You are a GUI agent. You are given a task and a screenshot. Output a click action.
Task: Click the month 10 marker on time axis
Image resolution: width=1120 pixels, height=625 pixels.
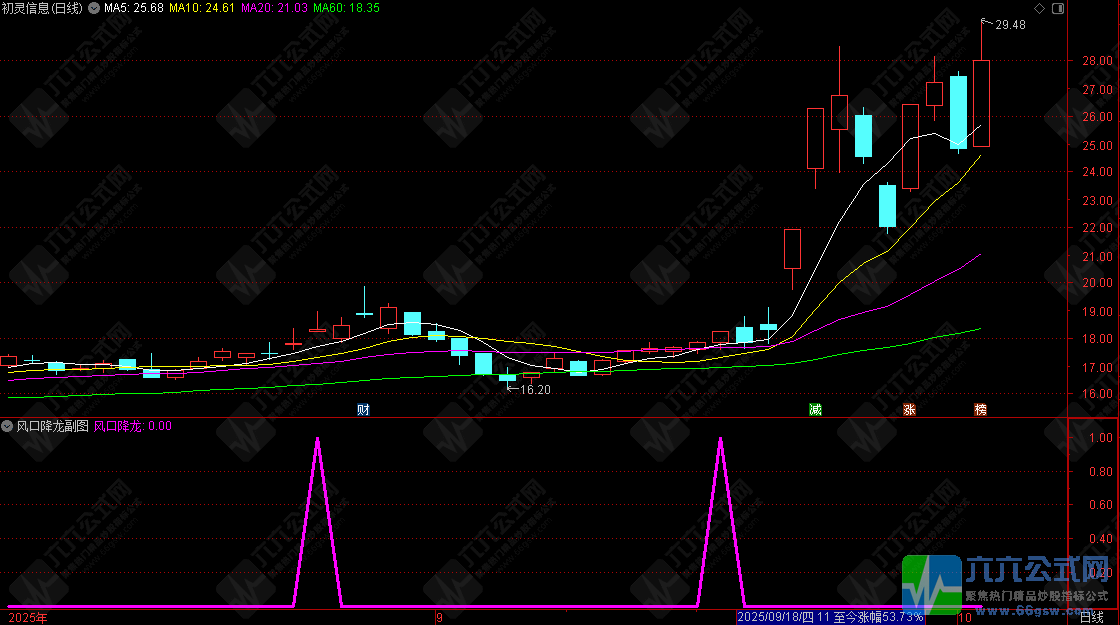coord(965,618)
